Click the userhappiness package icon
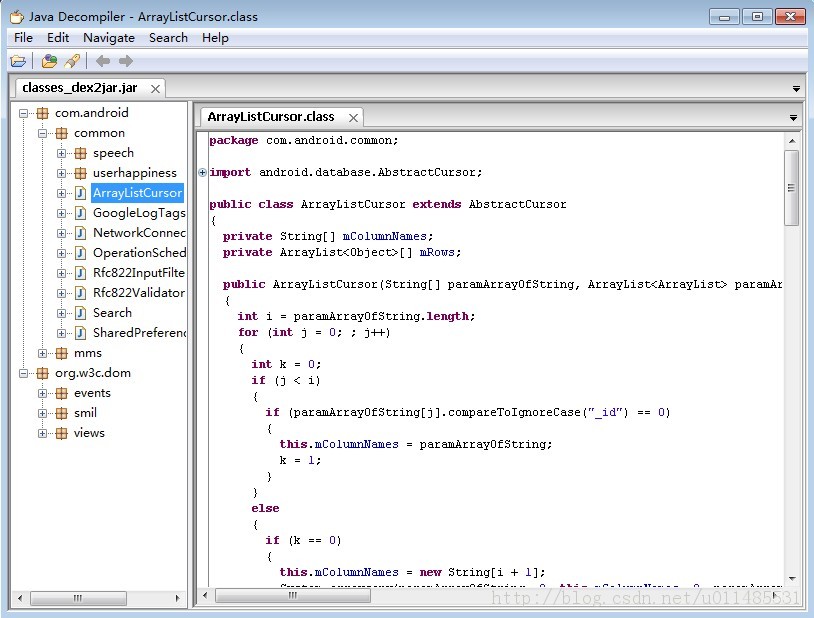 (80, 173)
